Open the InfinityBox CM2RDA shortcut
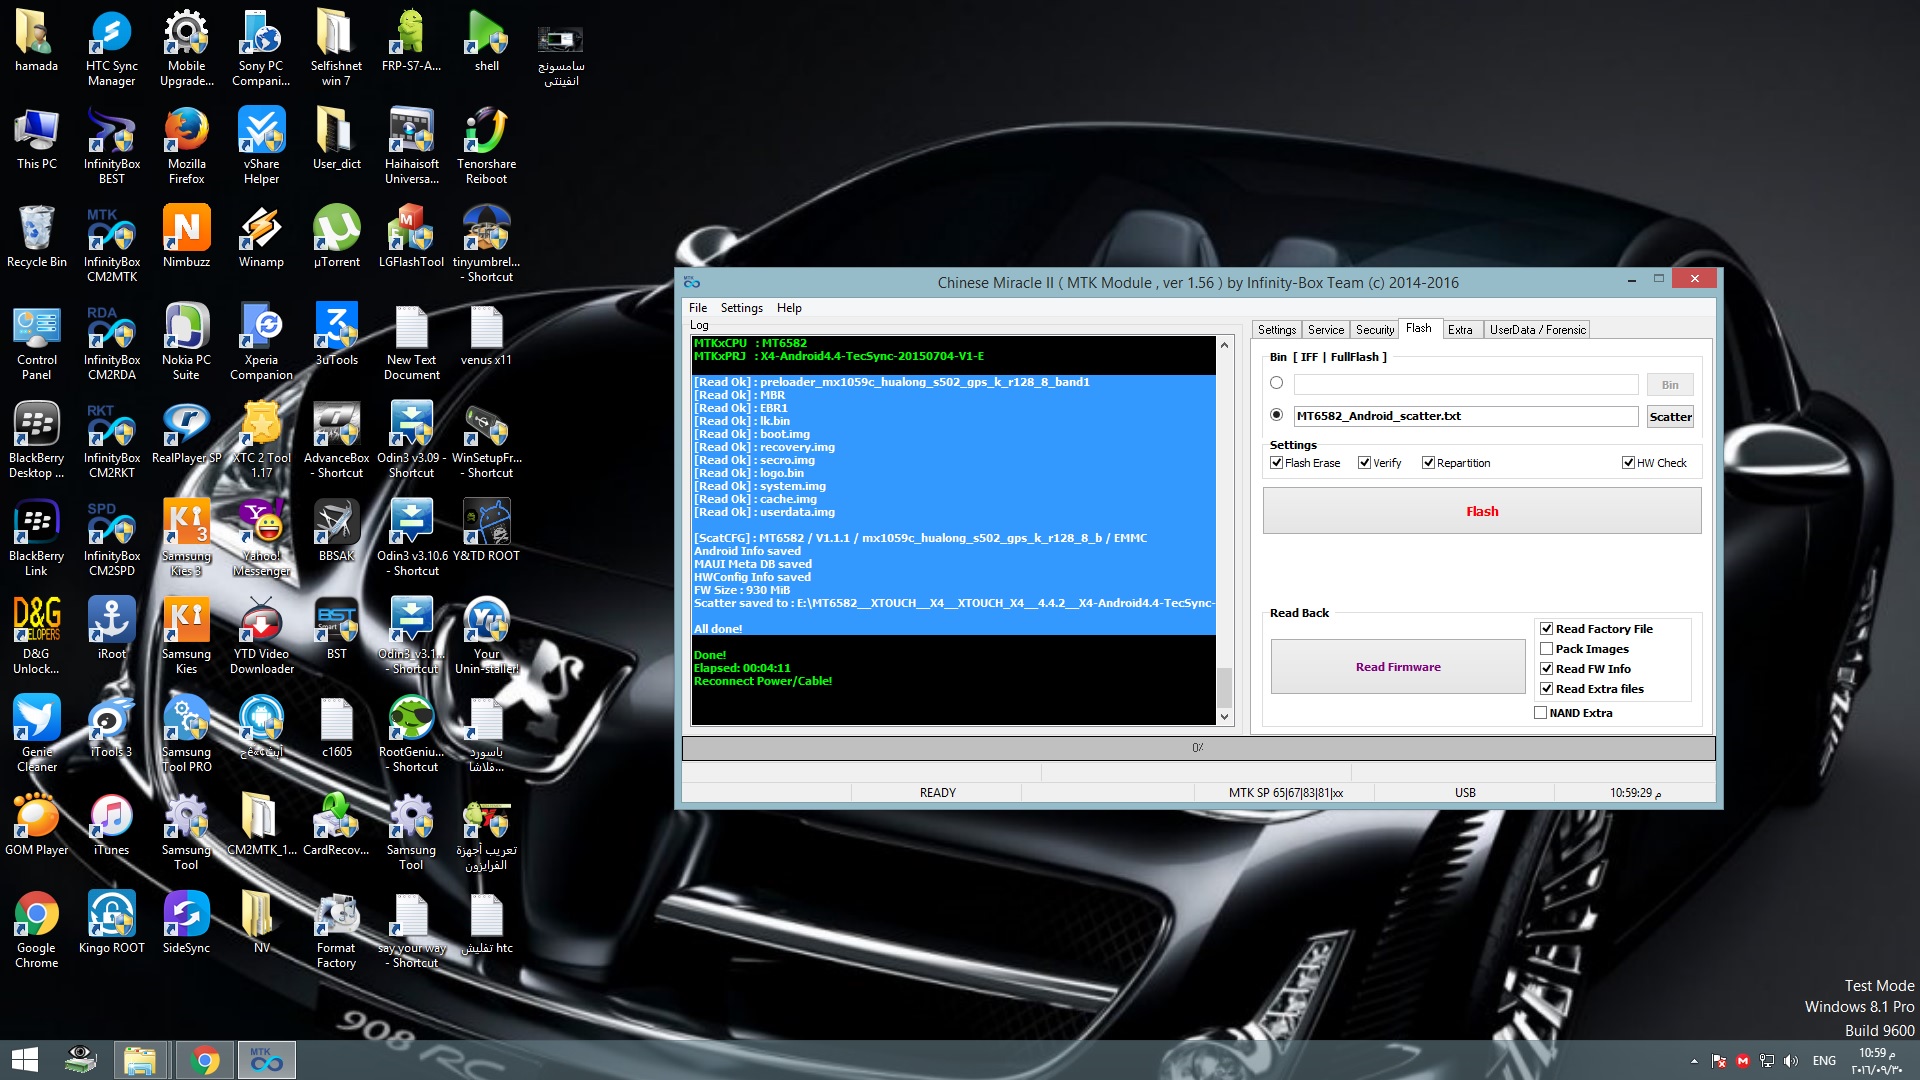The image size is (1920, 1080). click(x=111, y=342)
